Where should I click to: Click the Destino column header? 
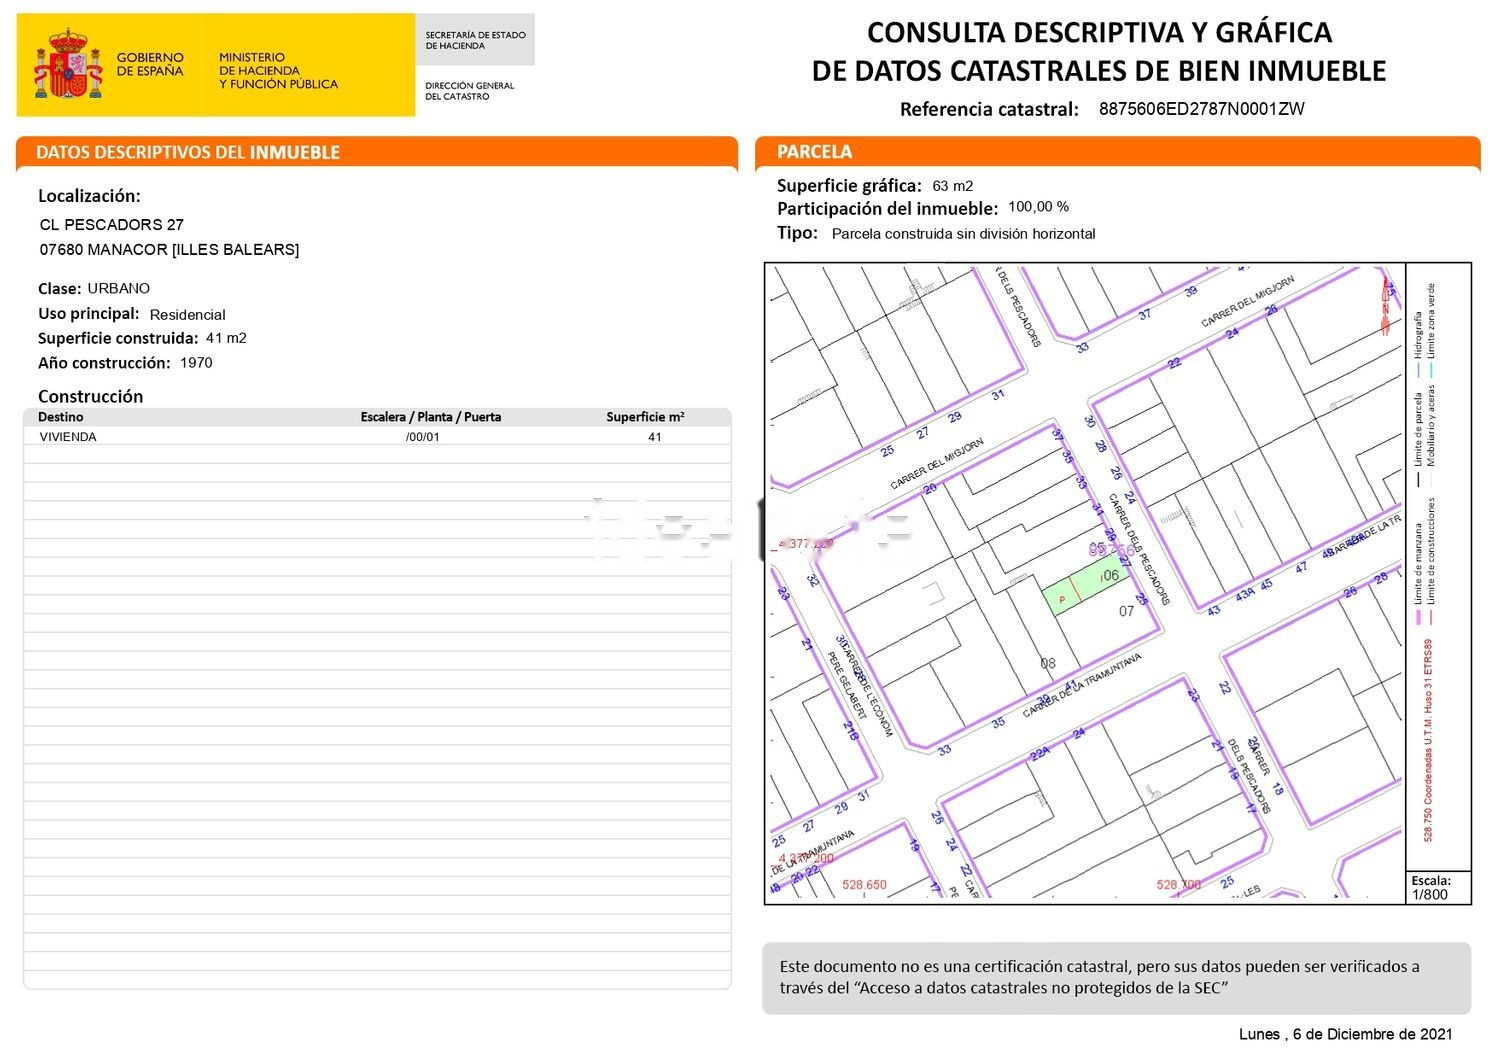(x=61, y=417)
